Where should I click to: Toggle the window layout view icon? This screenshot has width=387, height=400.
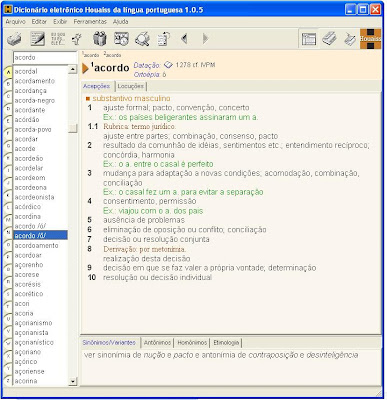pos(309,39)
